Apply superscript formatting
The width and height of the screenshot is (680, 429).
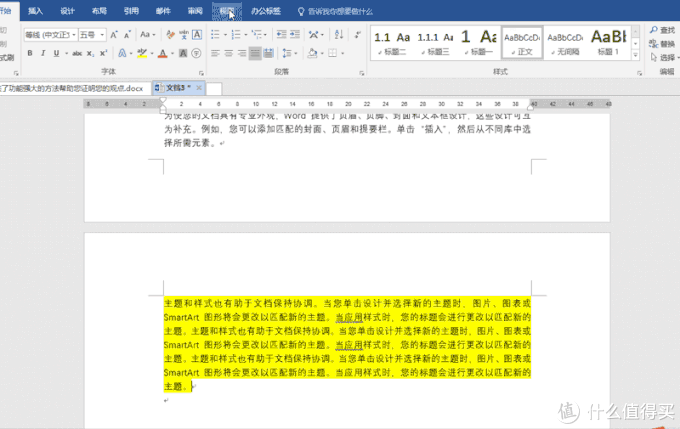[103, 53]
